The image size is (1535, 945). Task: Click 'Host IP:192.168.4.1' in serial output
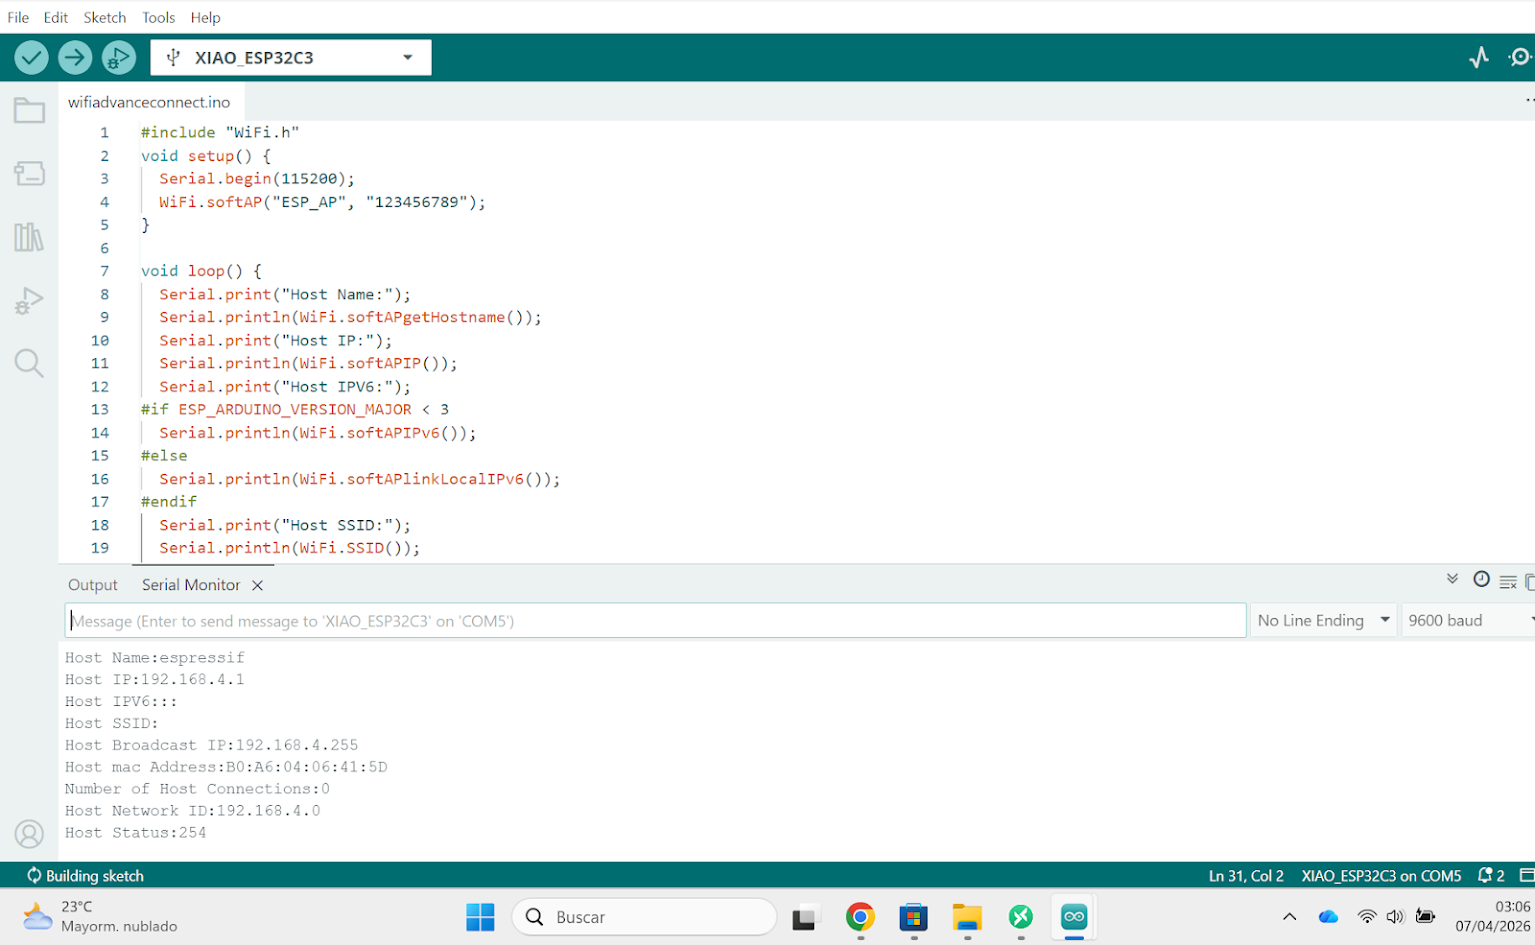[x=155, y=680]
